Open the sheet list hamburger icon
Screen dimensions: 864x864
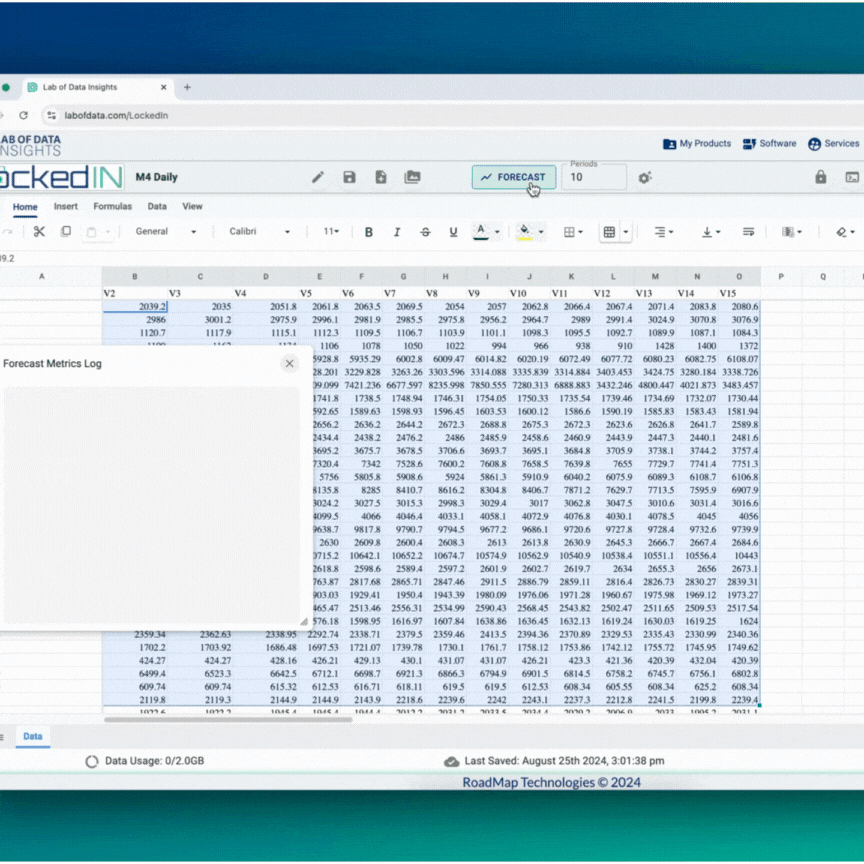click(2, 737)
